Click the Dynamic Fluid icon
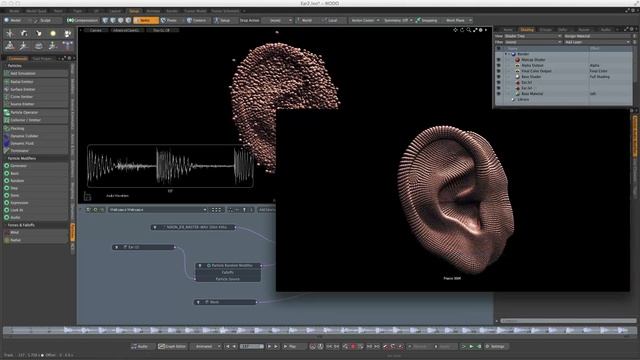 (7, 143)
